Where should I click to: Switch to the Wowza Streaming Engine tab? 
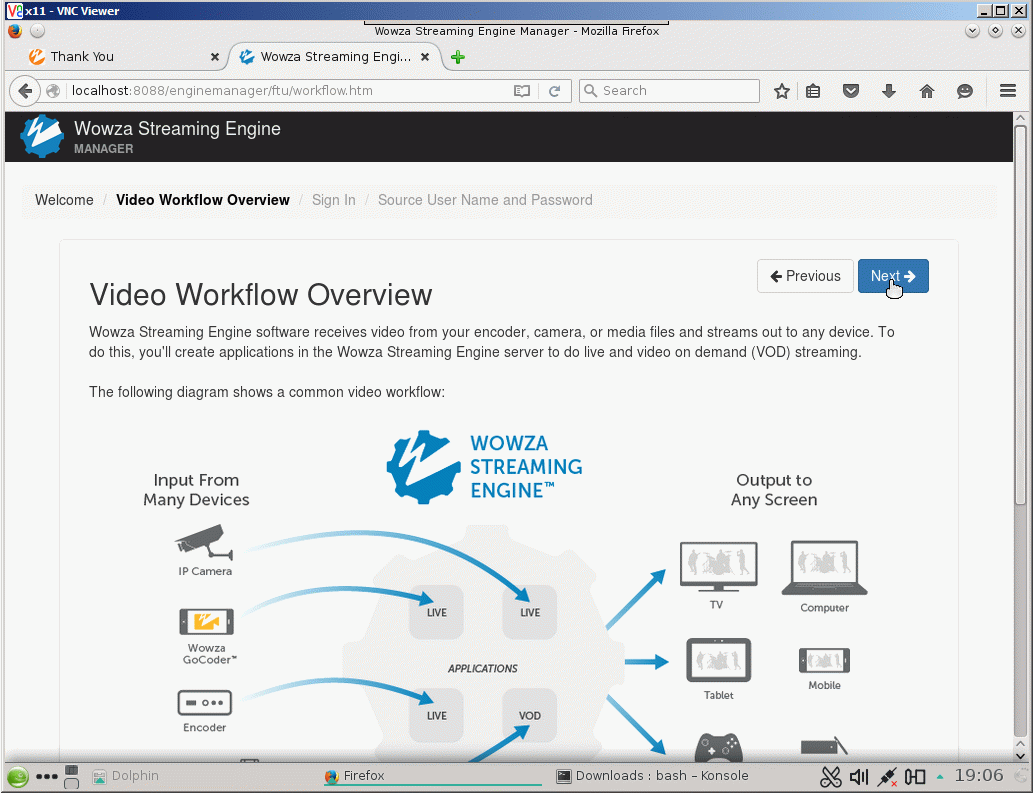pyautogui.click(x=335, y=57)
